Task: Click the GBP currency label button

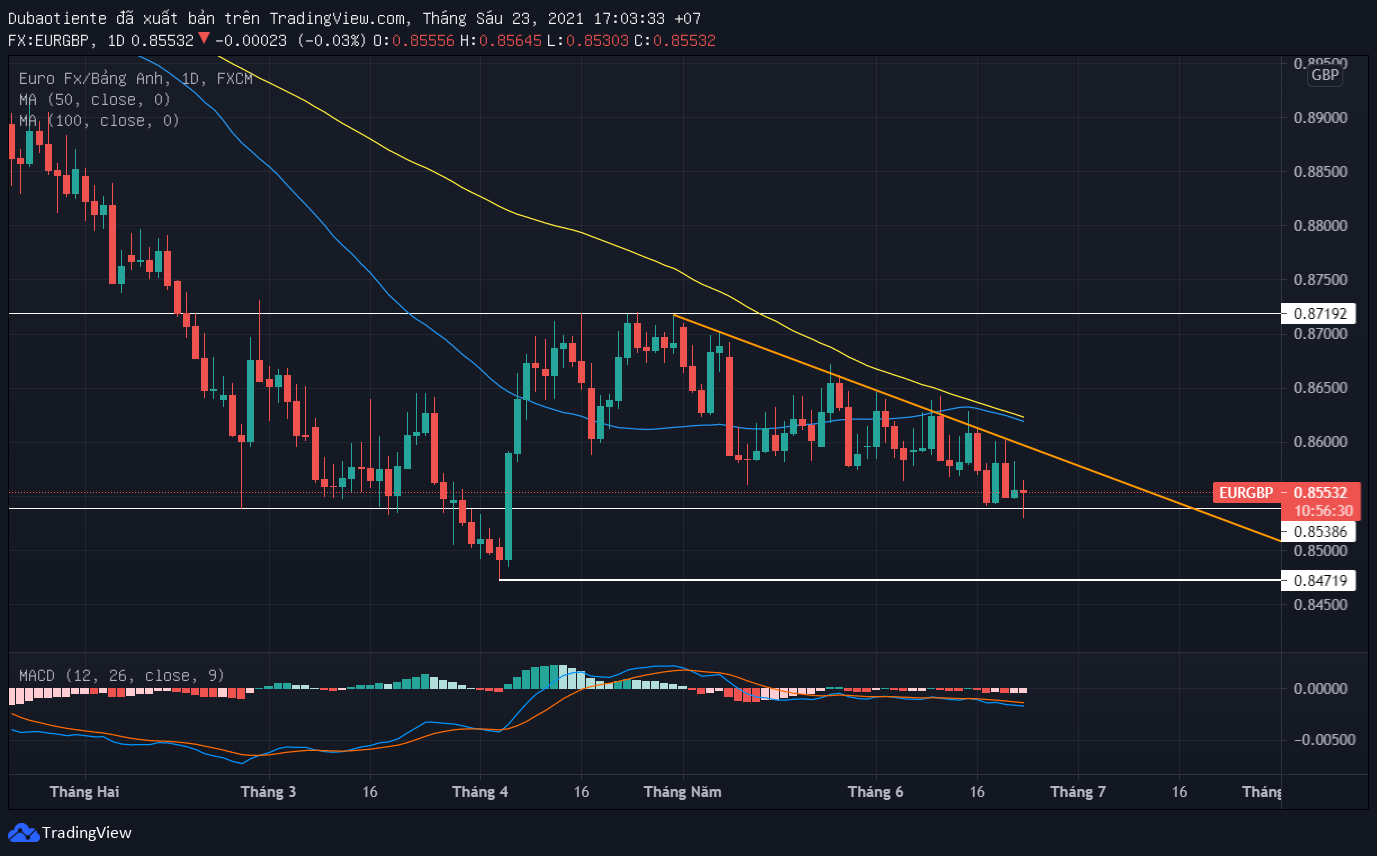Action: point(1325,75)
